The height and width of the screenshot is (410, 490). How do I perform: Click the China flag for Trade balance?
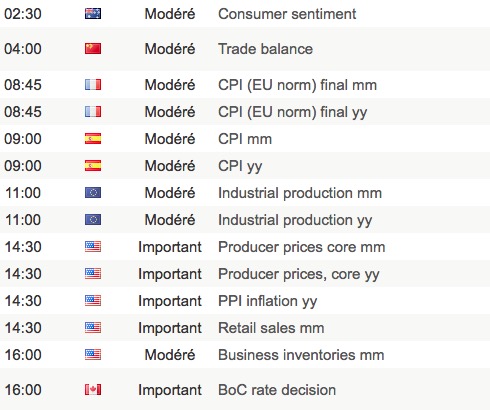pos(93,49)
